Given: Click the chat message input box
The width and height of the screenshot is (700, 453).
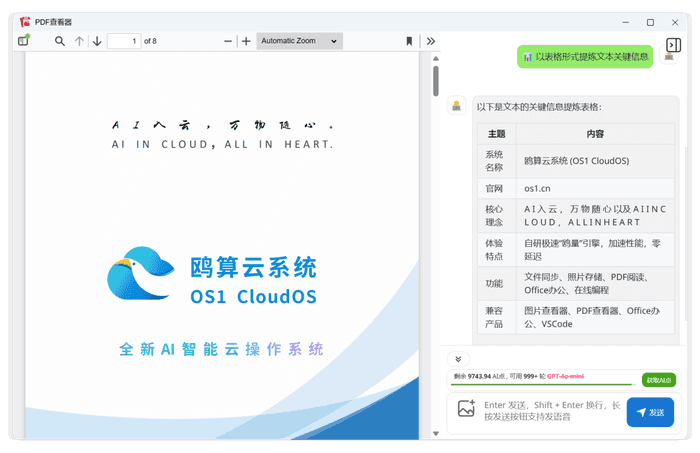Looking at the screenshot, I should pos(552,411).
